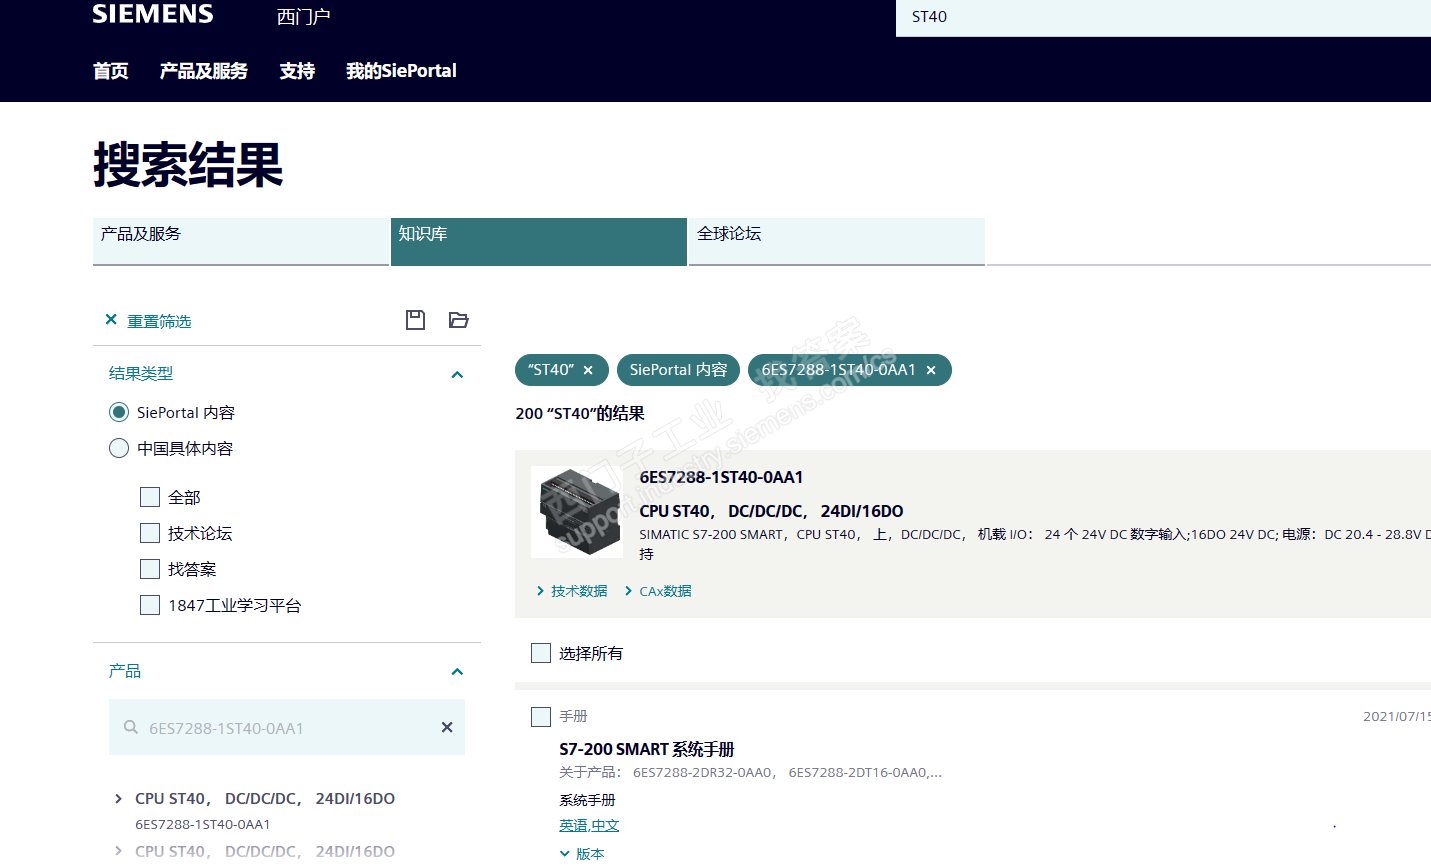Viewport: 1431px width, 867px height.
Task: Click the SiePortal 内容 filter chip
Action: tap(678, 370)
